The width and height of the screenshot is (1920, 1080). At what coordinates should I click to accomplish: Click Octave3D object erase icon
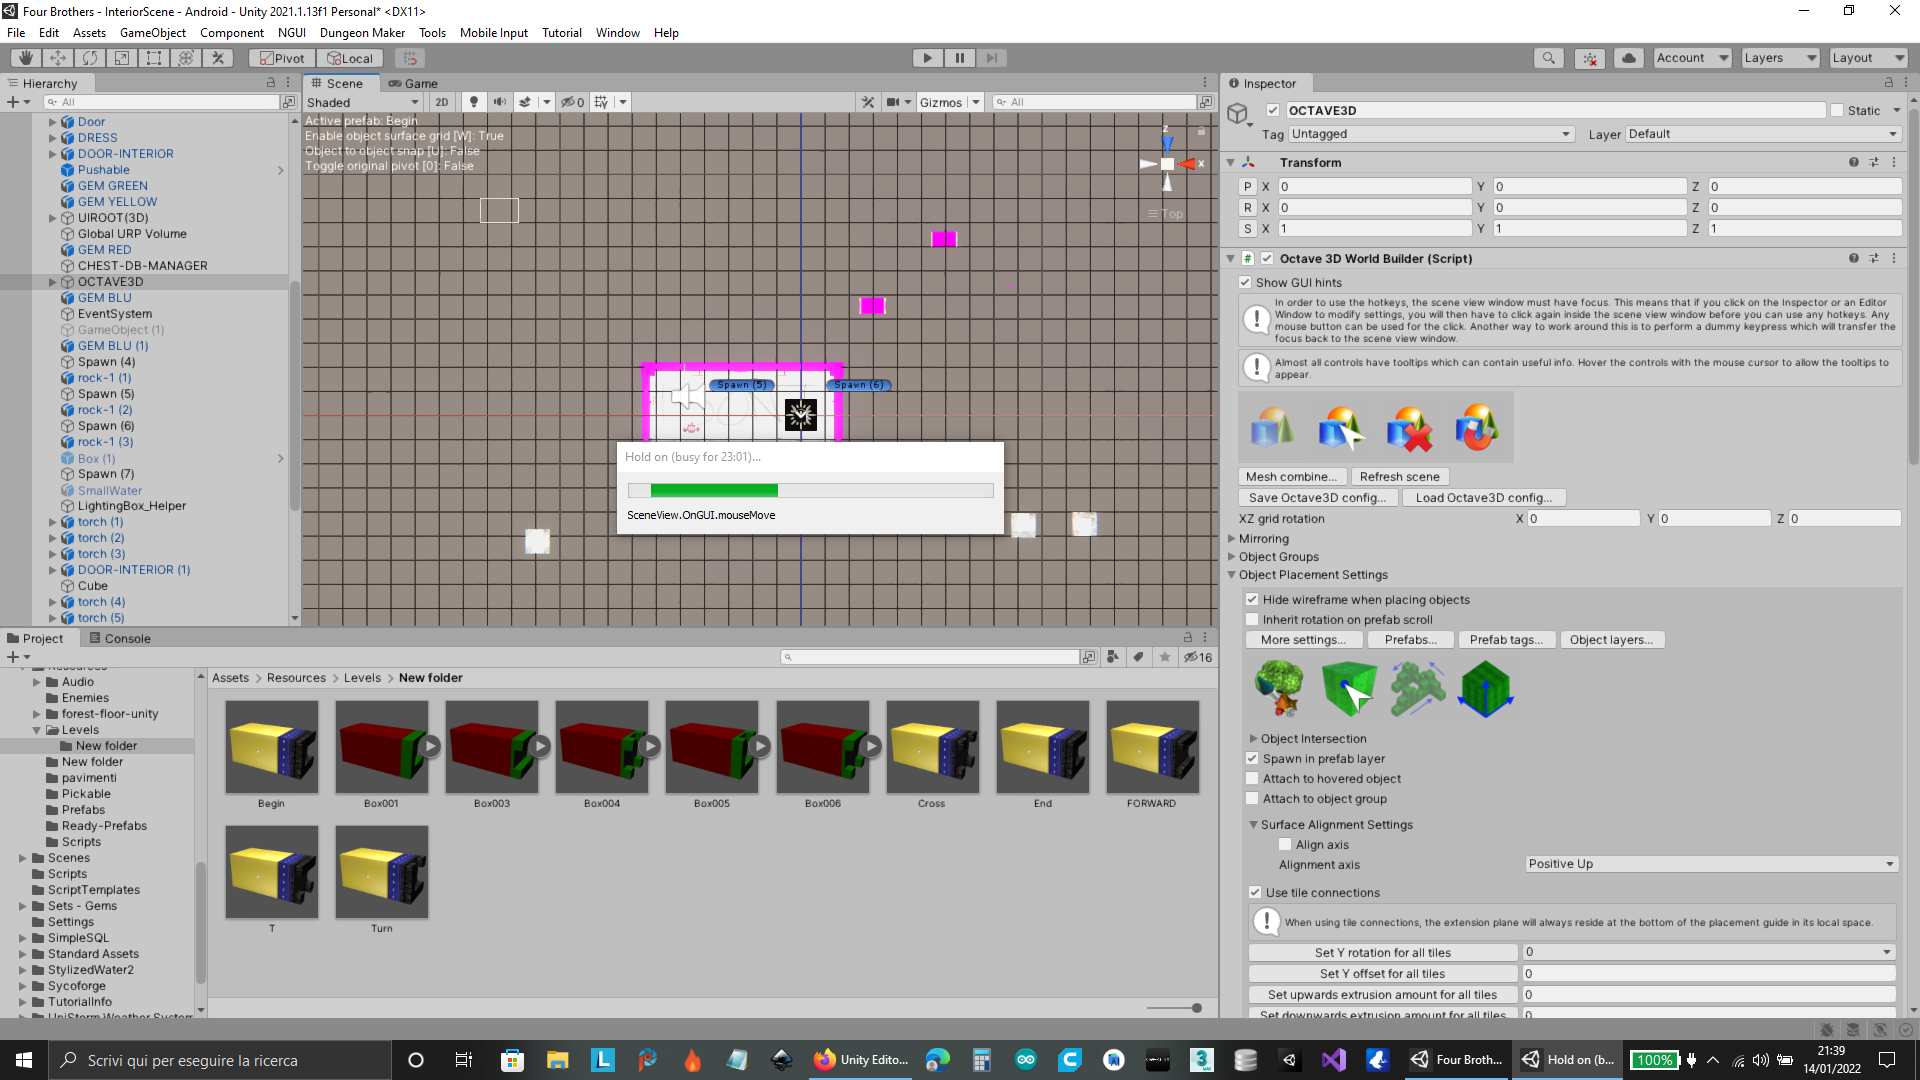(x=1409, y=428)
